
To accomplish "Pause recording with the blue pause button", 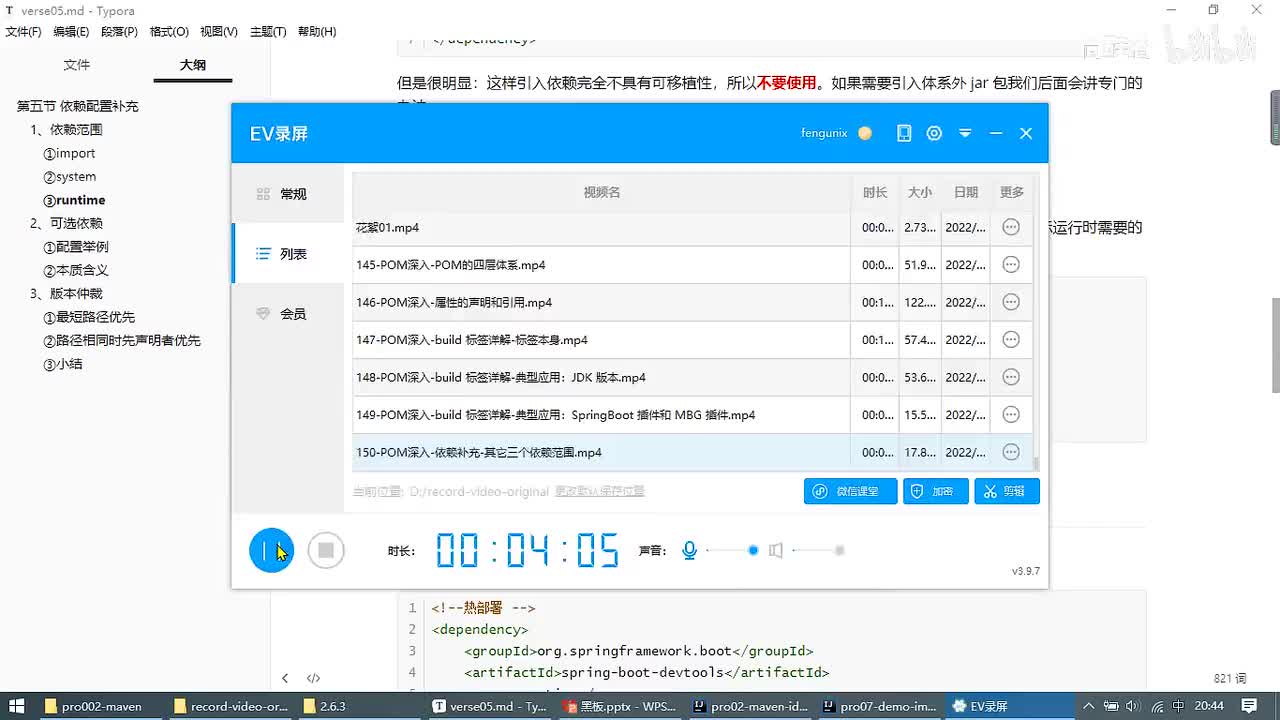I will point(271,550).
